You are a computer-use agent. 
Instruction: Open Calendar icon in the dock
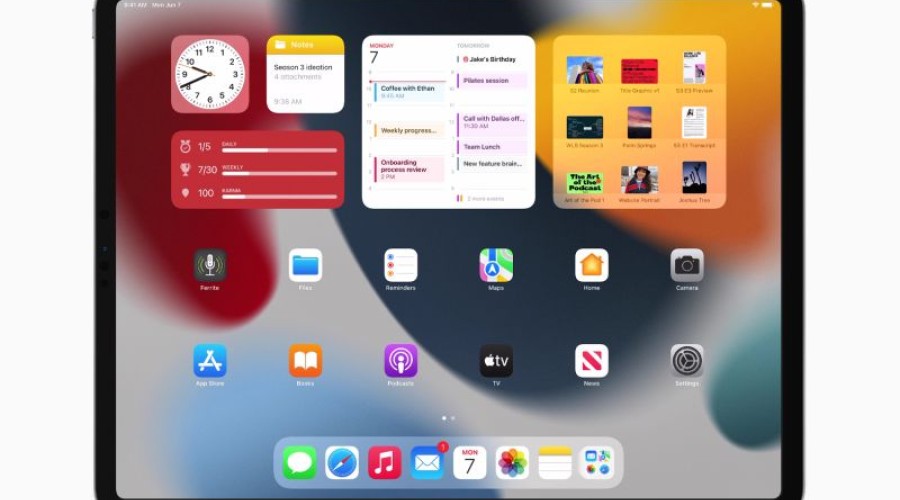click(x=470, y=463)
